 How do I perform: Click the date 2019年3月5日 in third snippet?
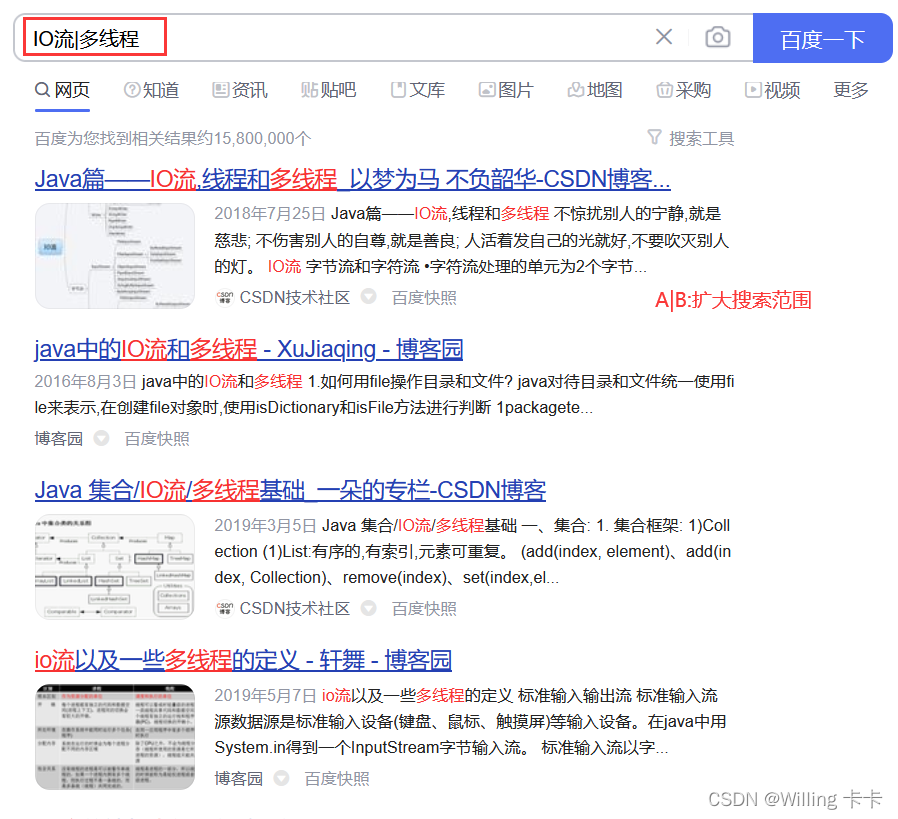[266, 525]
